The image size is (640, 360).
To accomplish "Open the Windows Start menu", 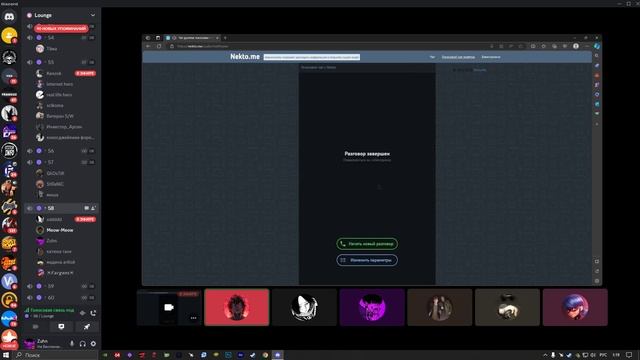I will click(6, 355).
